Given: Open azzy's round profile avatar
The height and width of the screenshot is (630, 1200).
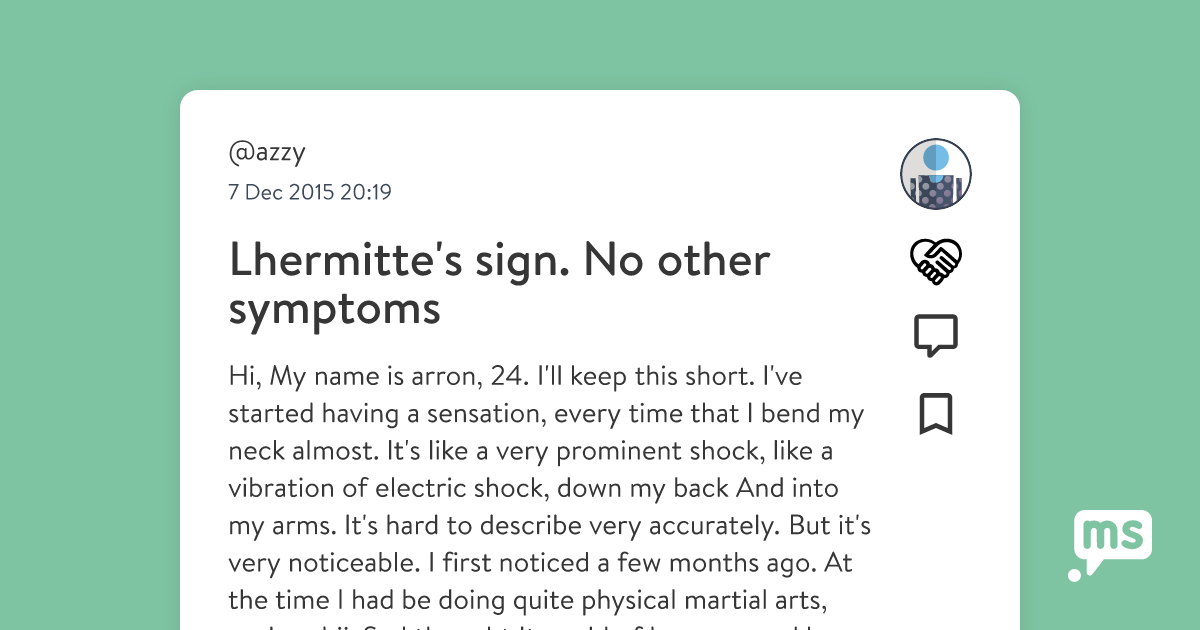Looking at the screenshot, I should tap(936, 174).
